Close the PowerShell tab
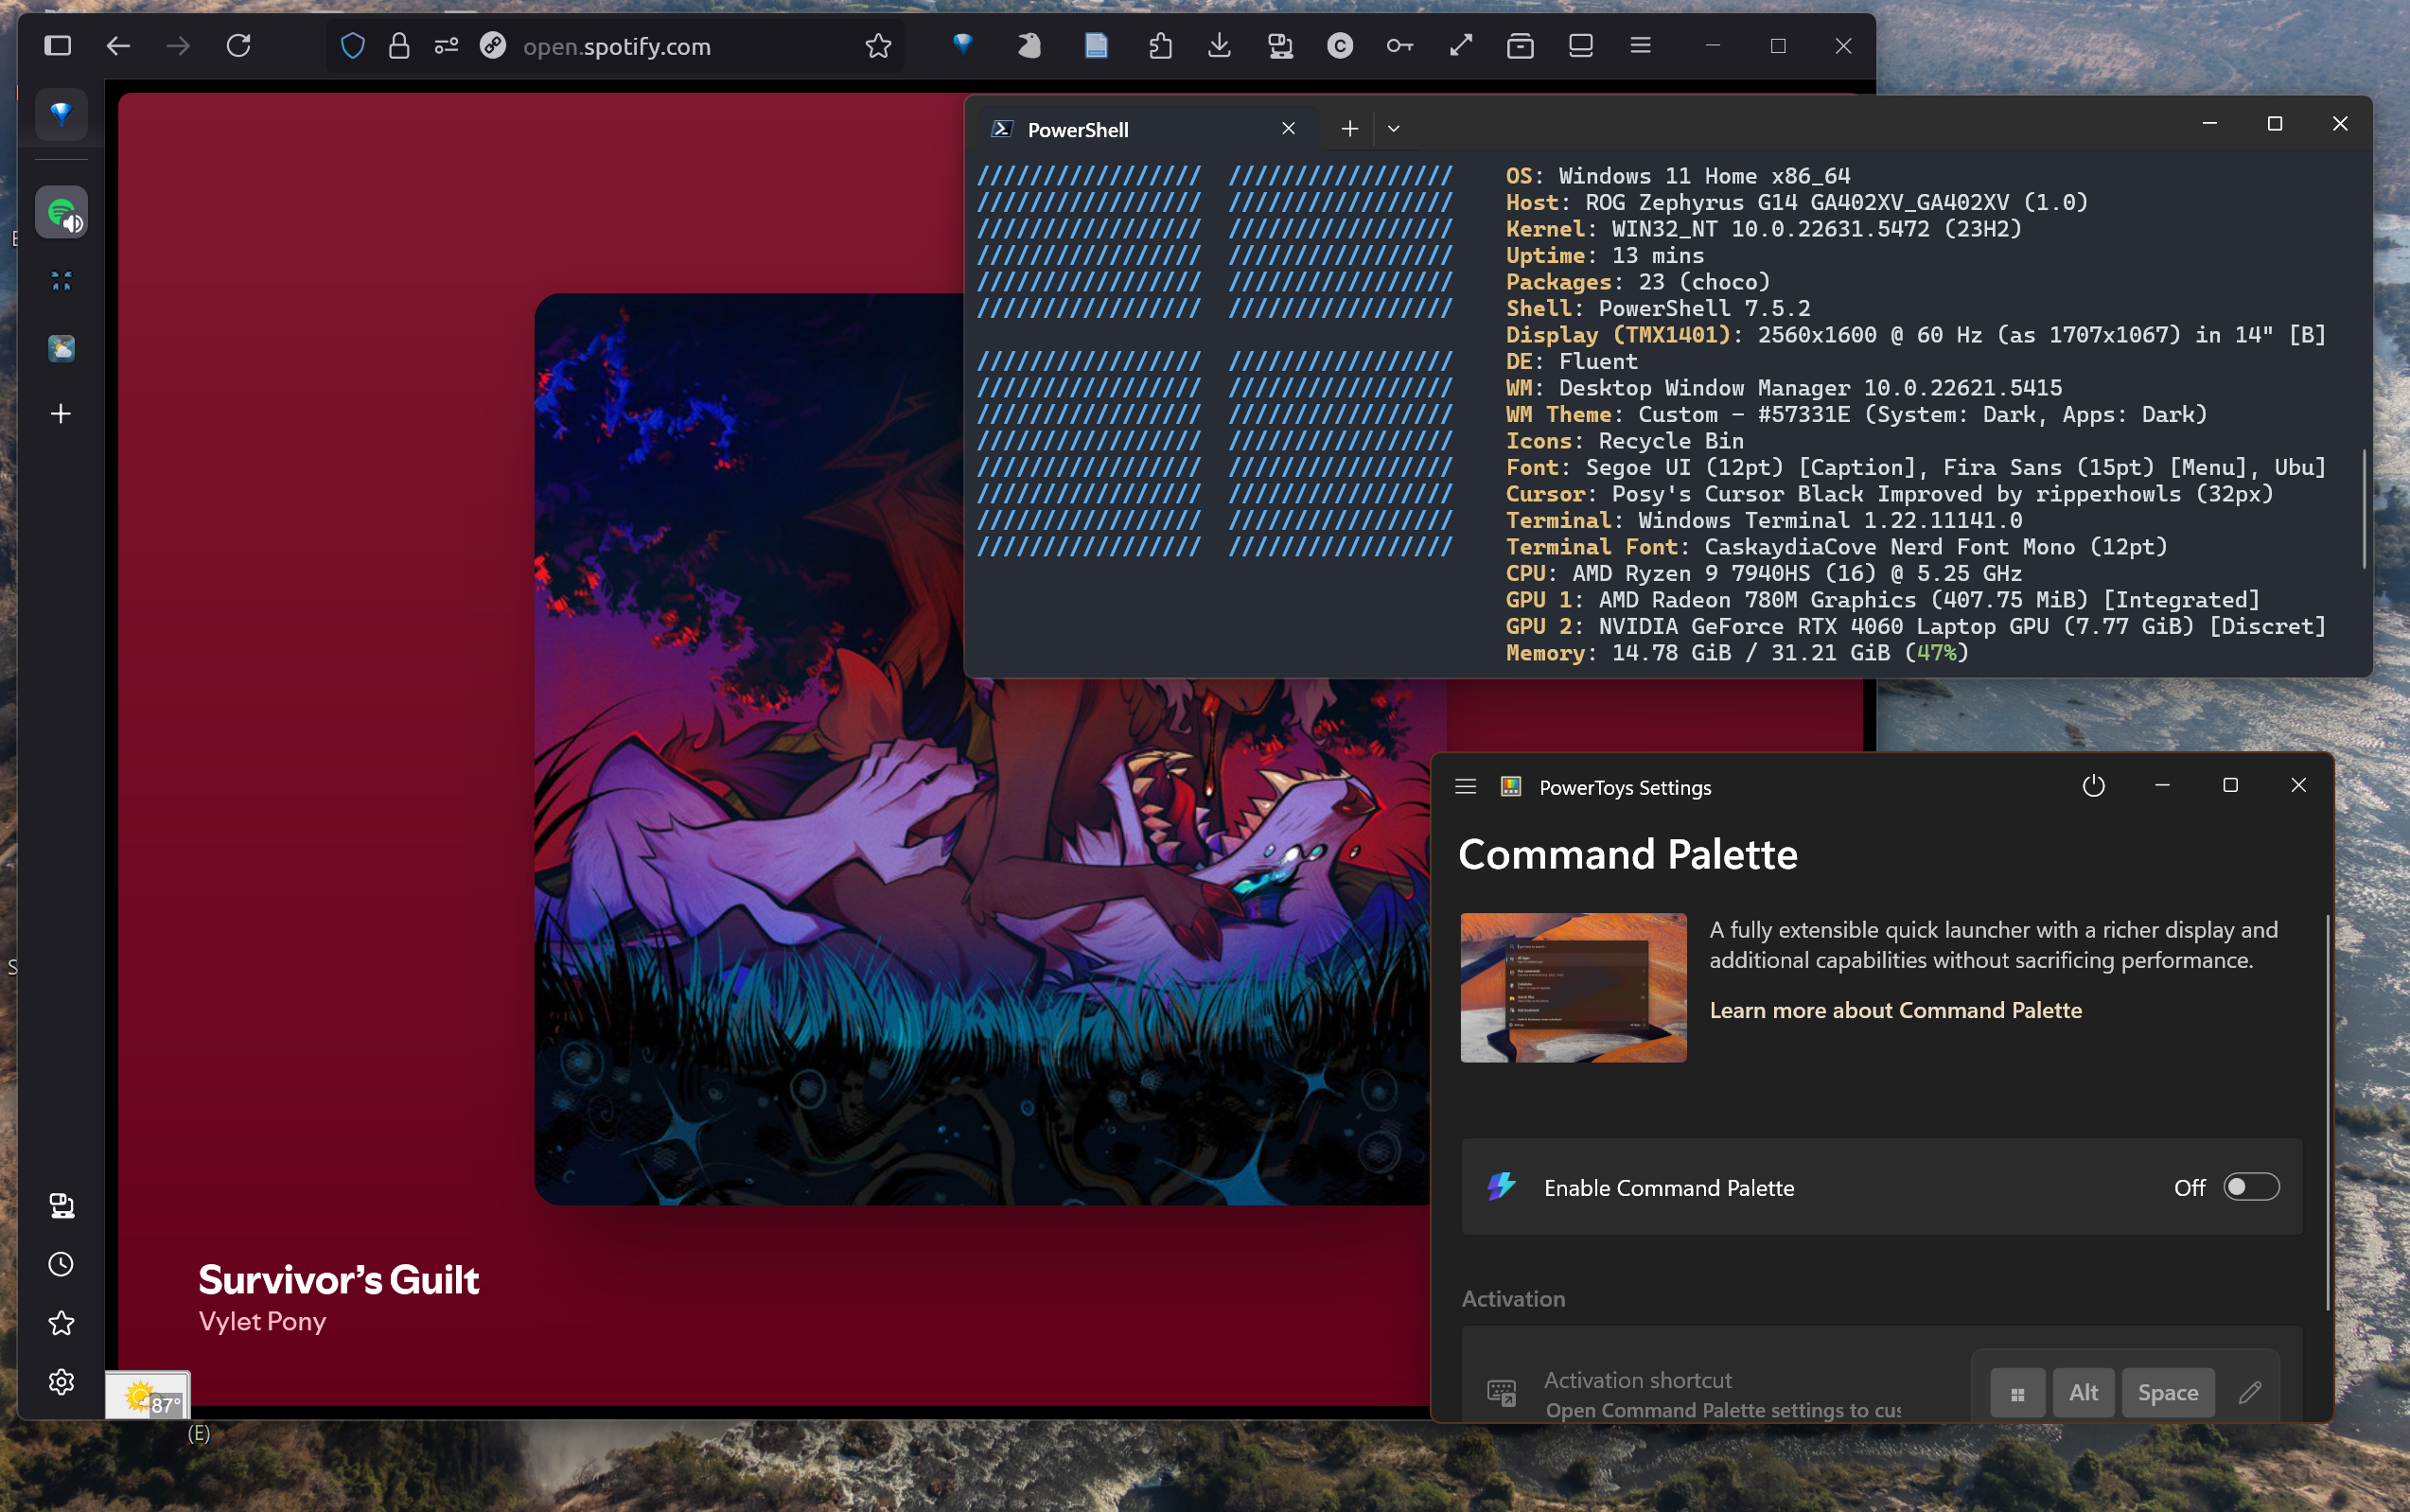The height and width of the screenshot is (1512, 2410). [x=1288, y=129]
